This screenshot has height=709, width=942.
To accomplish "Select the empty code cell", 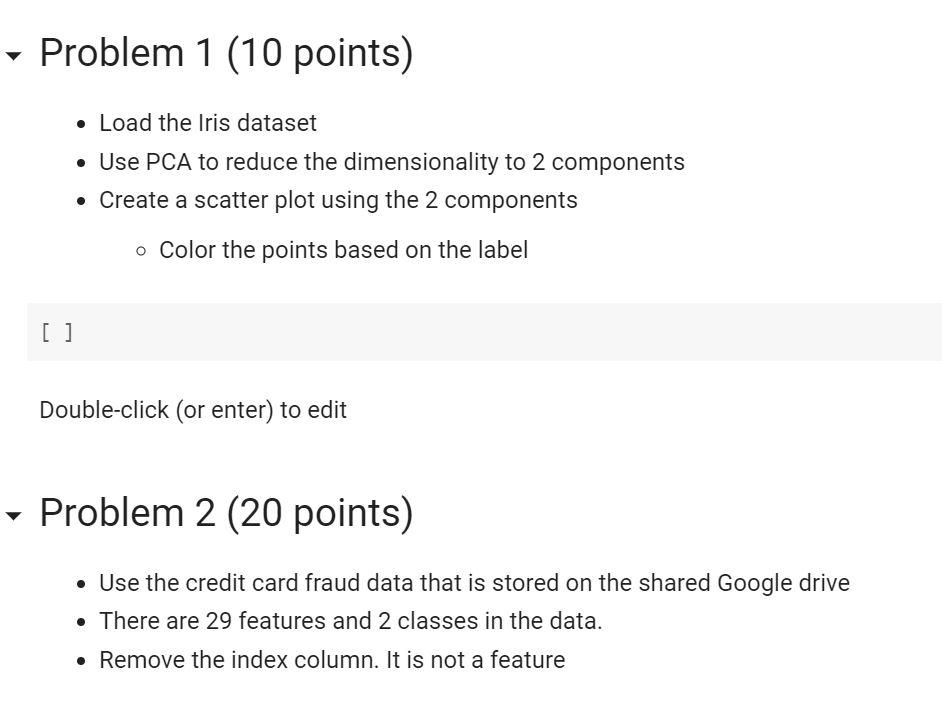I will pyautogui.click(x=400, y=331).
